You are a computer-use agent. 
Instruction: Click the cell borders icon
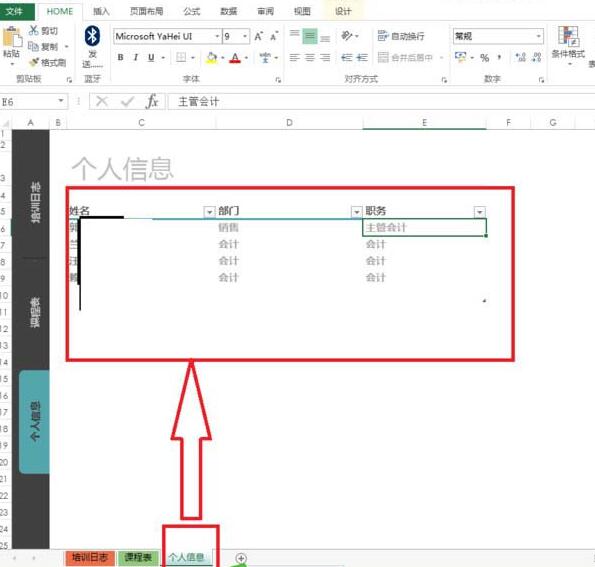click(x=181, y=57)
